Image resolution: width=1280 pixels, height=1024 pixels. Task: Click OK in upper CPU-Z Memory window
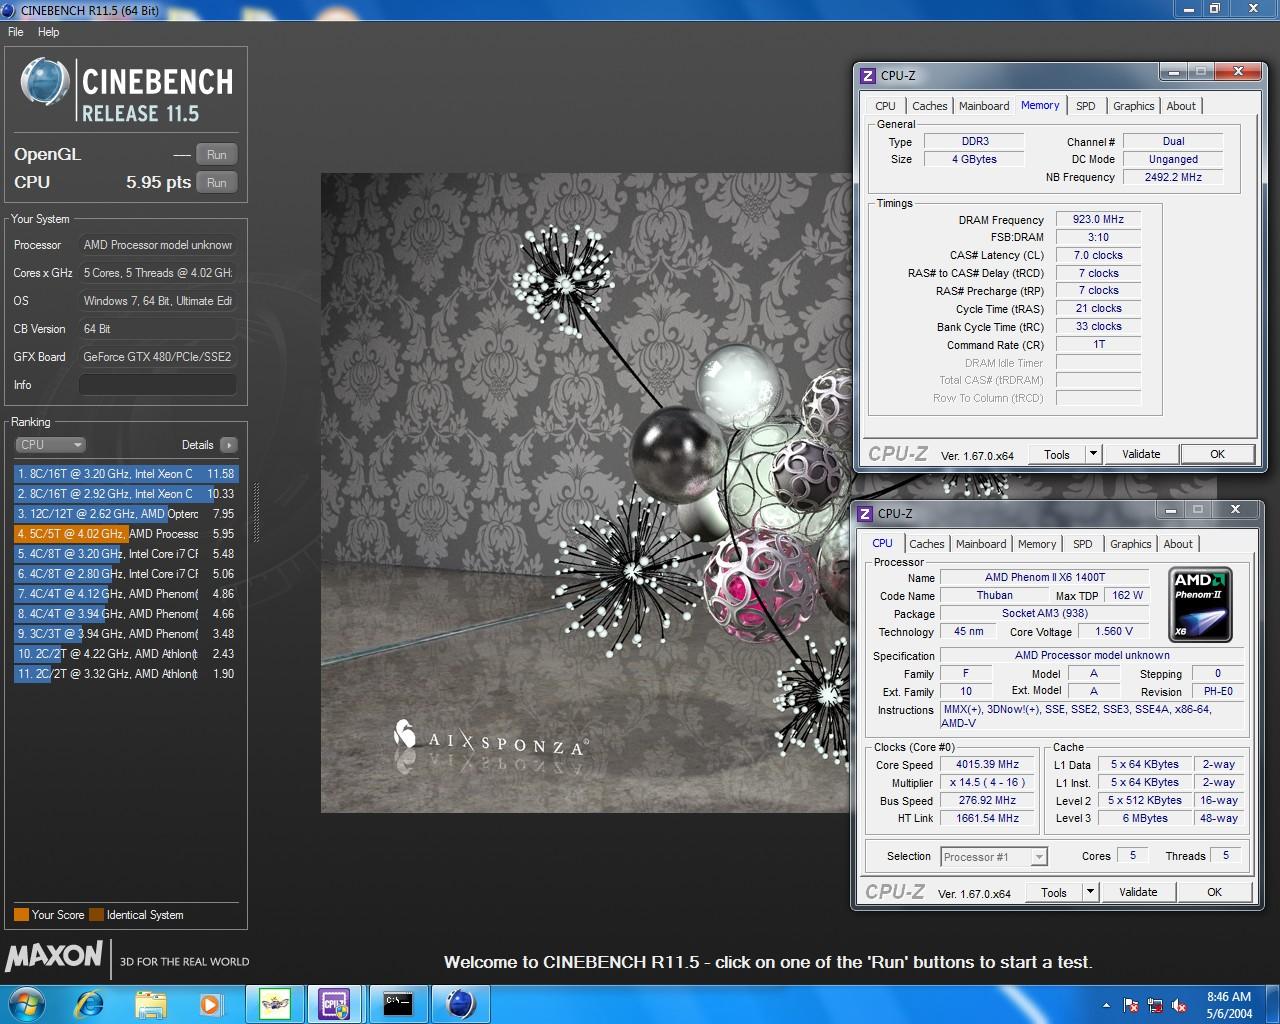click(1217, 454)
